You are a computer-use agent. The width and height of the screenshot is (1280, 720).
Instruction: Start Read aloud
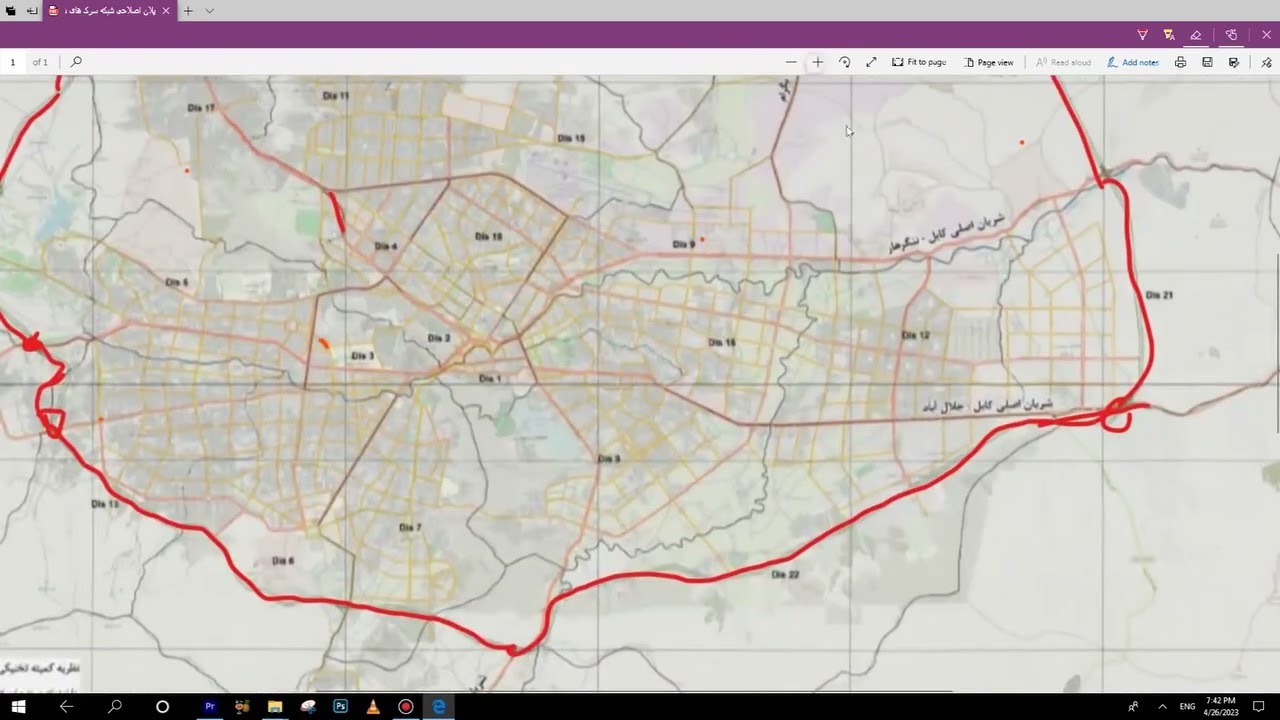pyautogui.click(x=1063, y=62)
